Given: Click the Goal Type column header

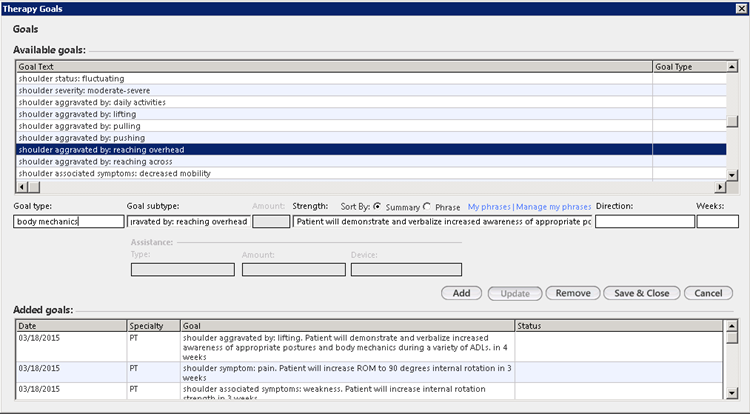Looking at the screenshot, I should coord(689,66).
